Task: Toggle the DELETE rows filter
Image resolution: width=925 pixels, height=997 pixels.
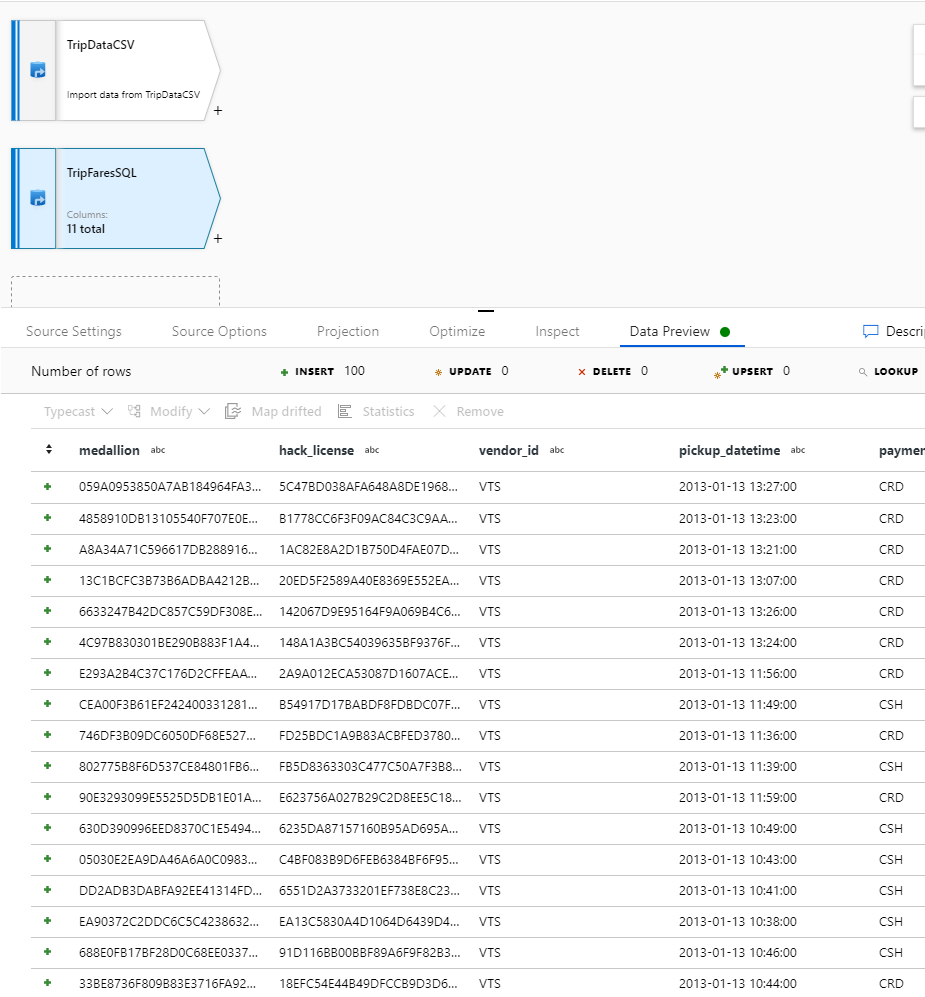Action: click(x=582, y=371)
